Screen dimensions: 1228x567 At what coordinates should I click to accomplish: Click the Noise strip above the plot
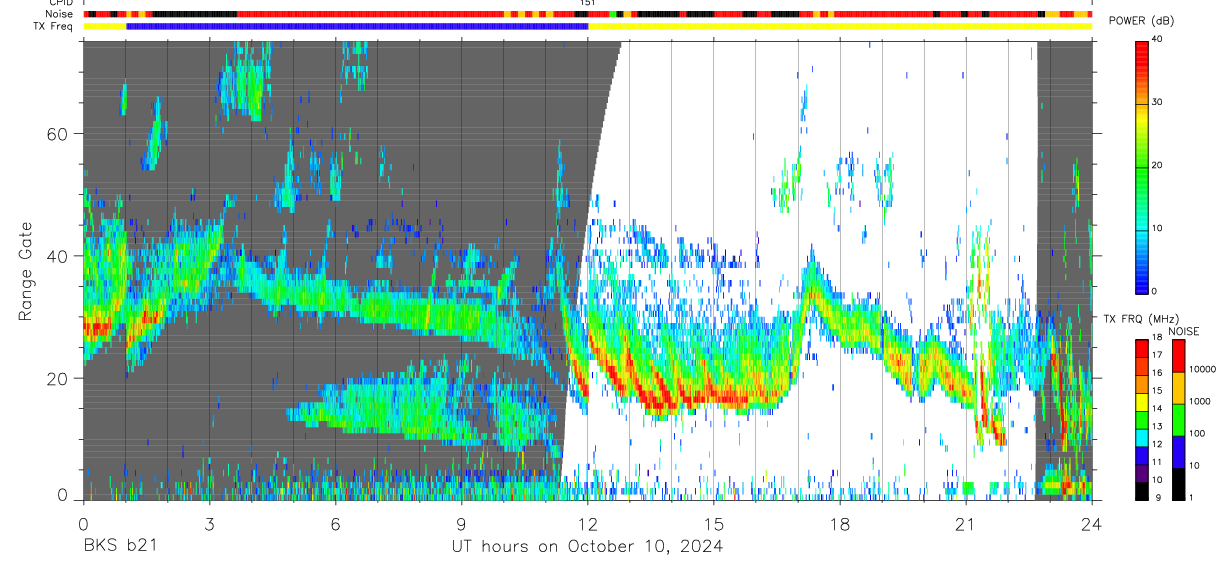[x=587, y=14]
